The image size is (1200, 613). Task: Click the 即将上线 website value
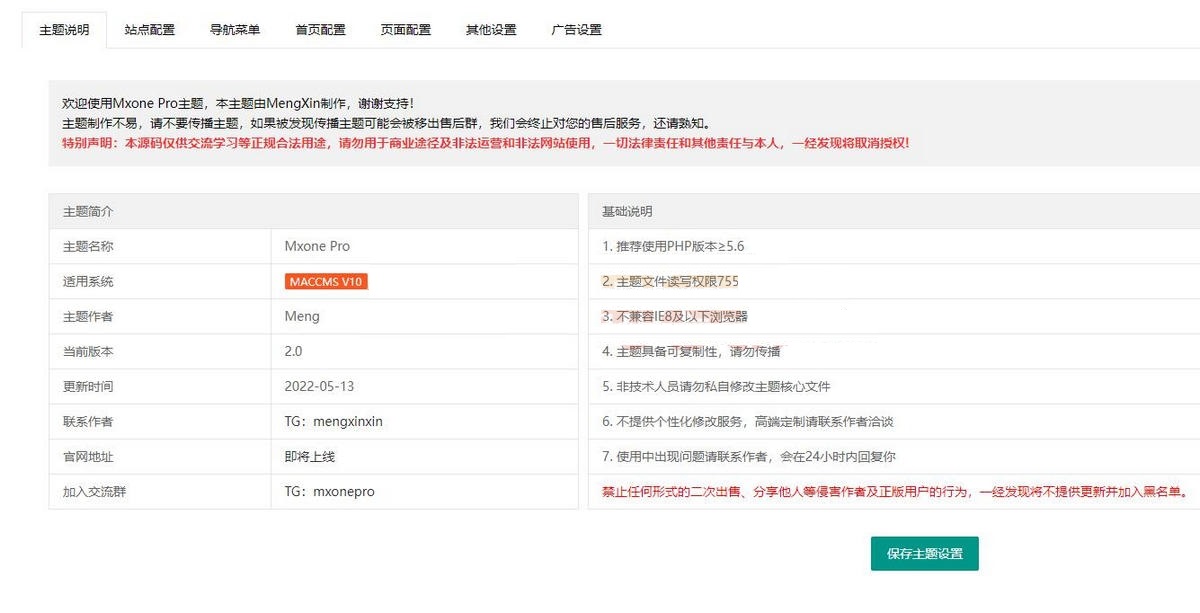tap(310, 456)
